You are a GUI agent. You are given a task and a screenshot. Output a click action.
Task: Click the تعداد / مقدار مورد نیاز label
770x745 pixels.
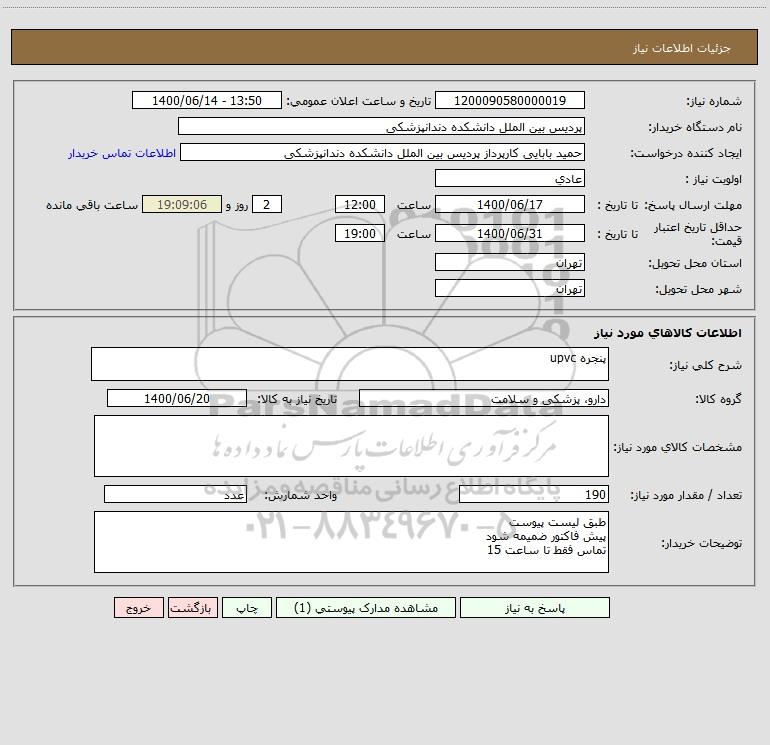(x=686, y=496)
